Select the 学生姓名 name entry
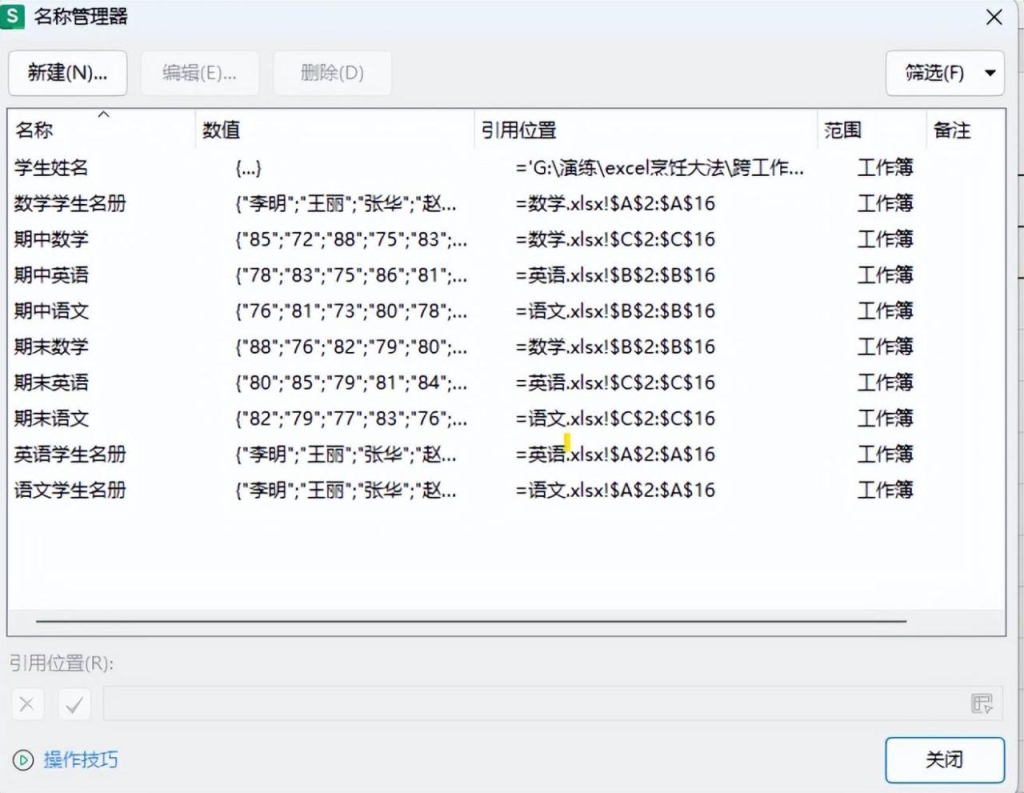The width and height of the screenshot is (1024, 793). coord(51,168)
